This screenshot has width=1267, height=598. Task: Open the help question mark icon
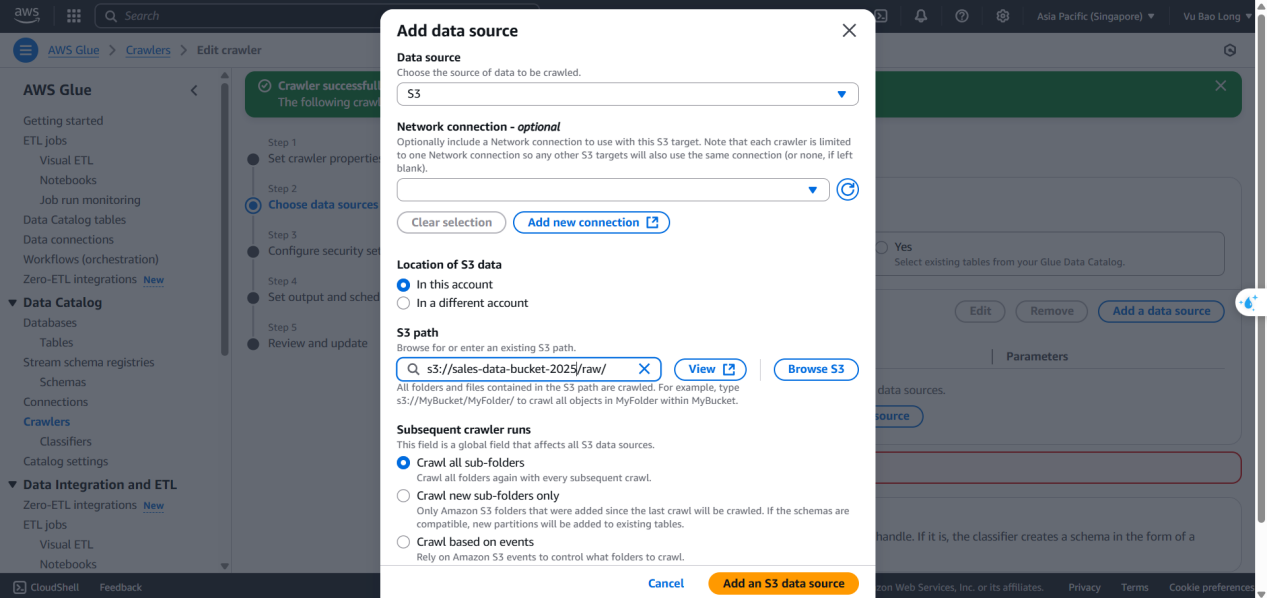point(961,16)
